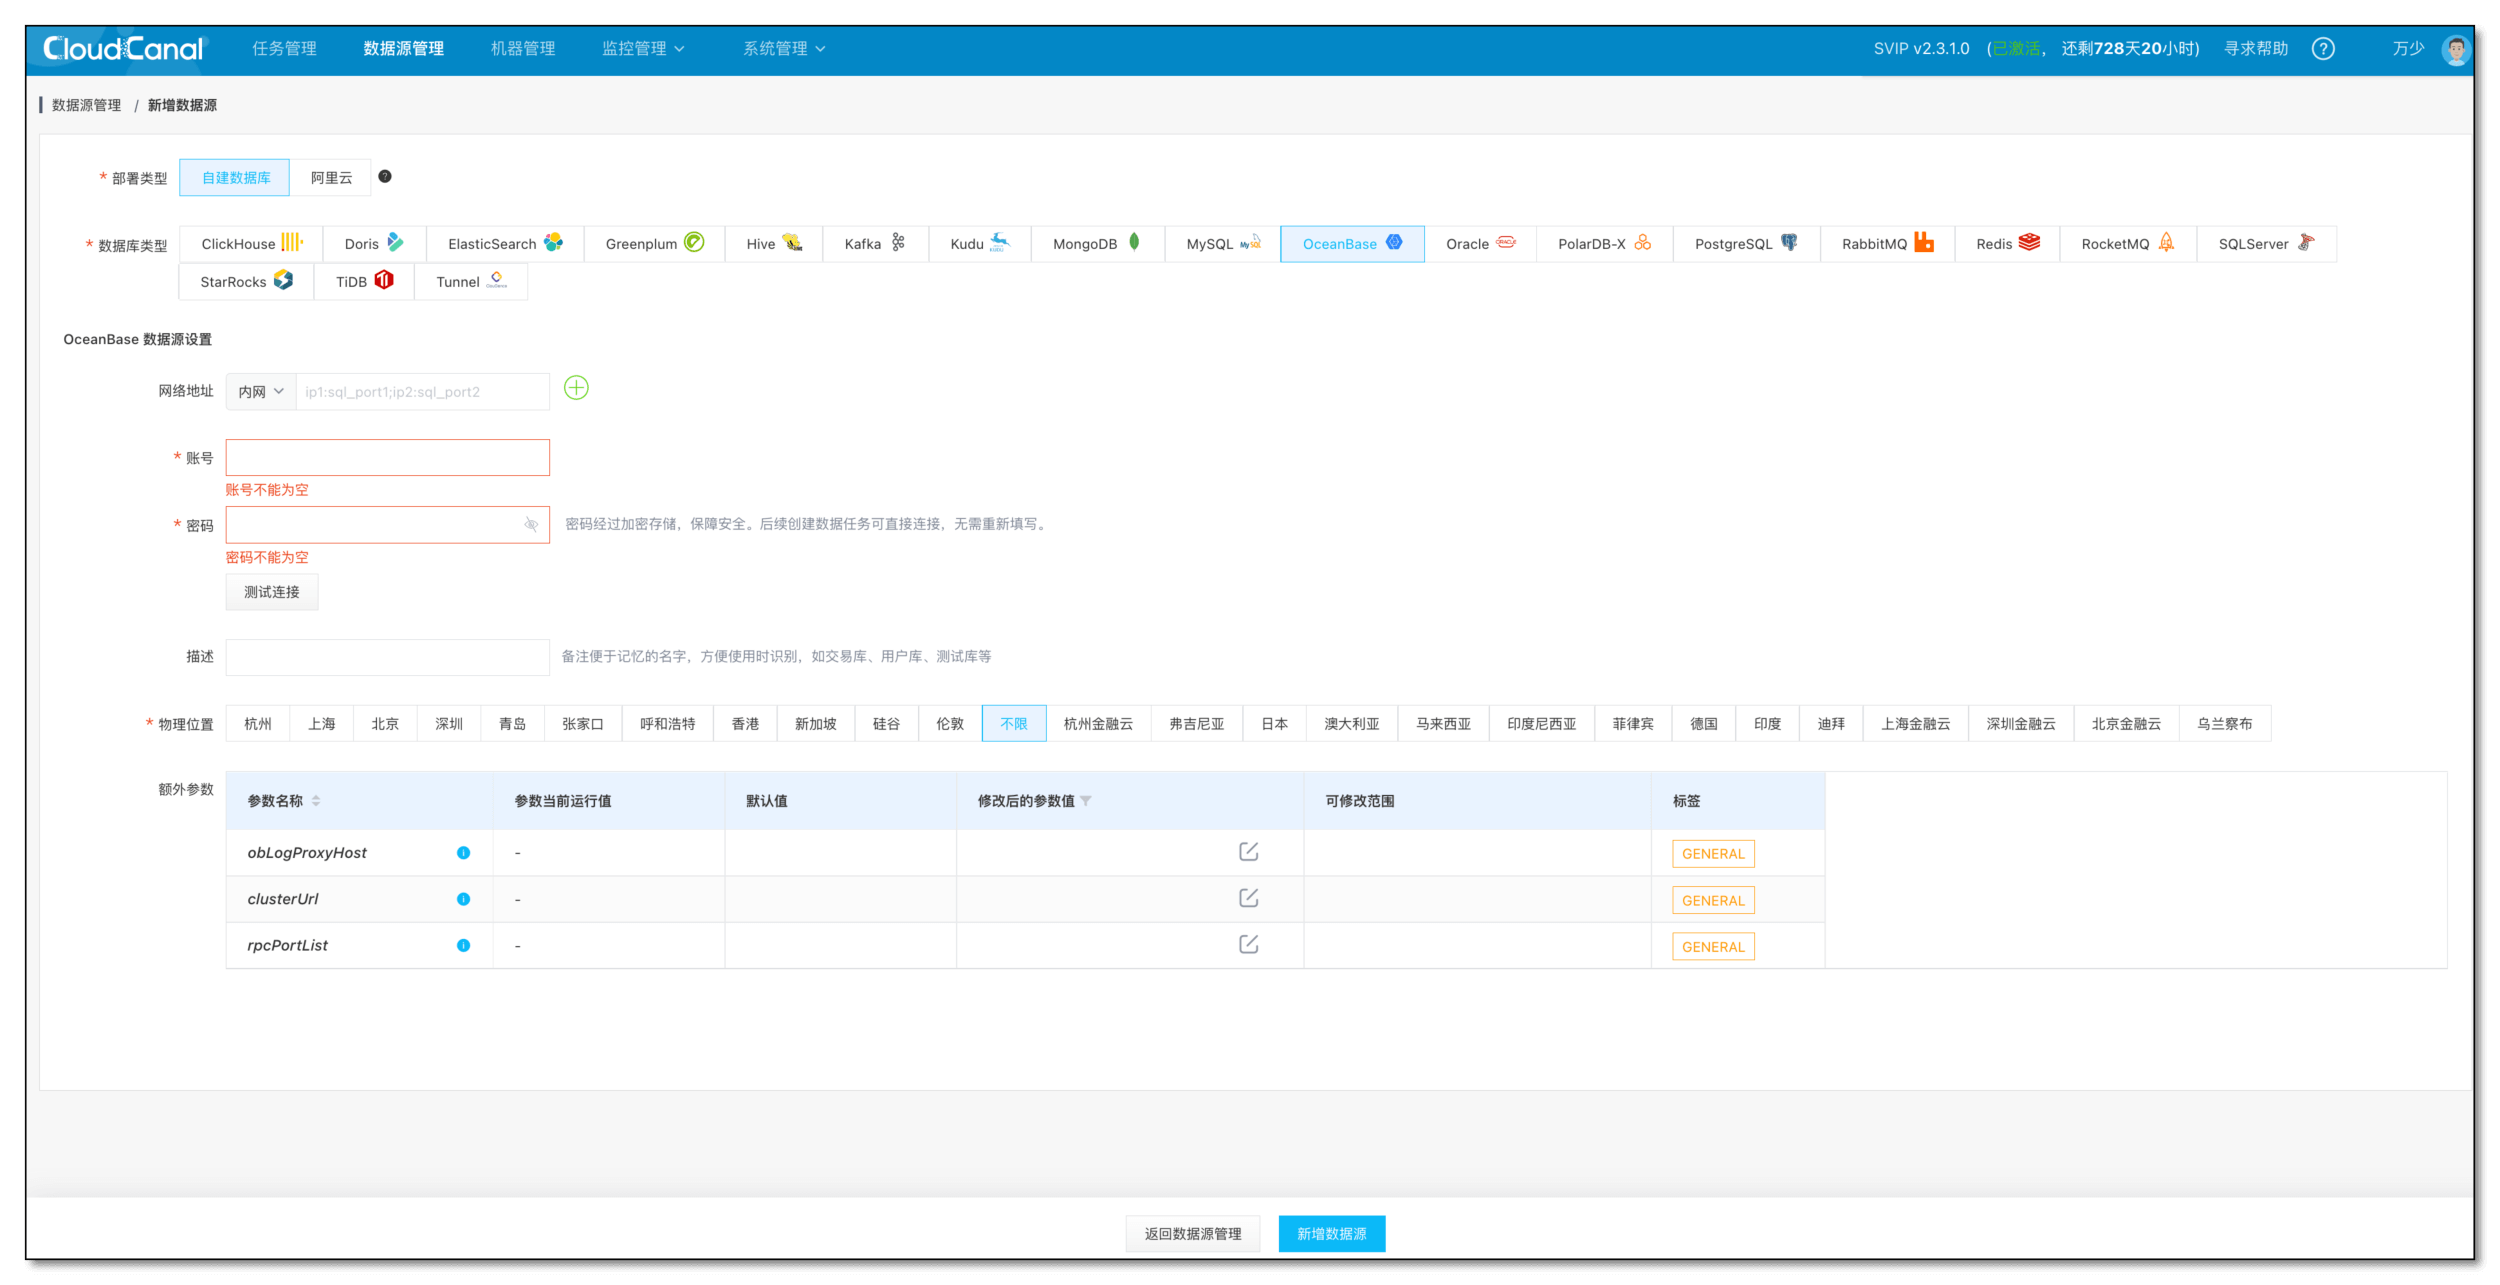Screen dimensions: 2500x1285
Task: Select 杭州 physical location
Action: pyautogui.click(x=258, y=723)
